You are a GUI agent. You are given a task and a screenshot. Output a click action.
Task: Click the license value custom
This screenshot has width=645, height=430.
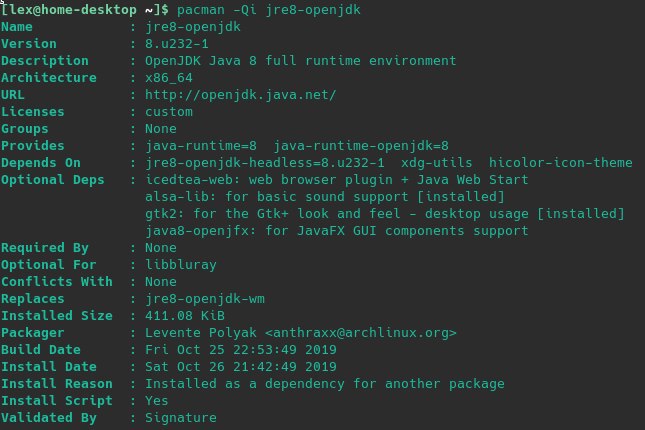pyautogui.click(x=169, y=112)
